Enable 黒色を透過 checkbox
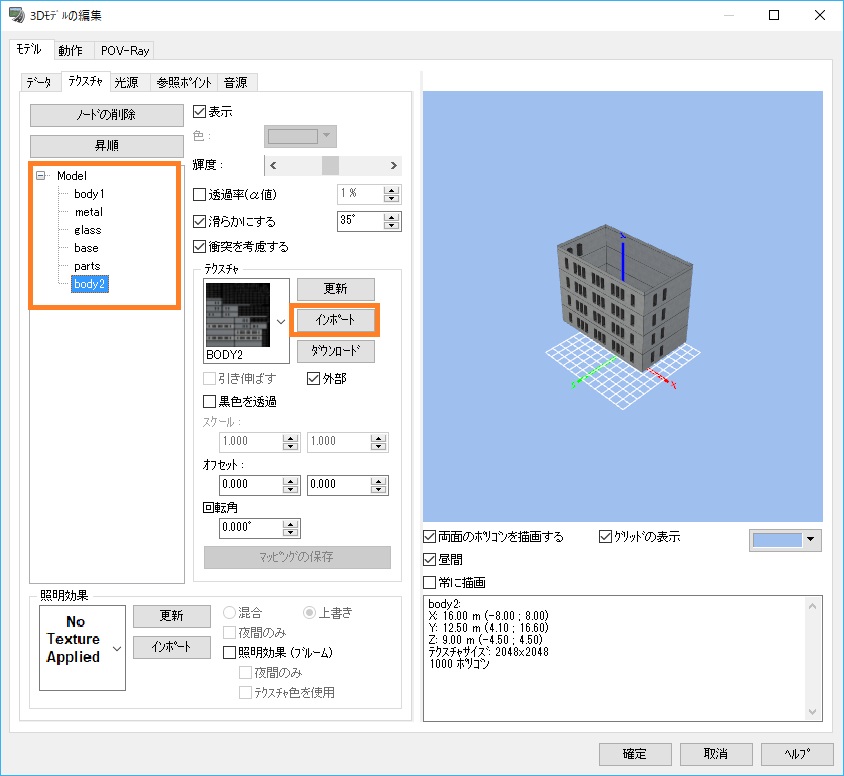 pos(209,401)
